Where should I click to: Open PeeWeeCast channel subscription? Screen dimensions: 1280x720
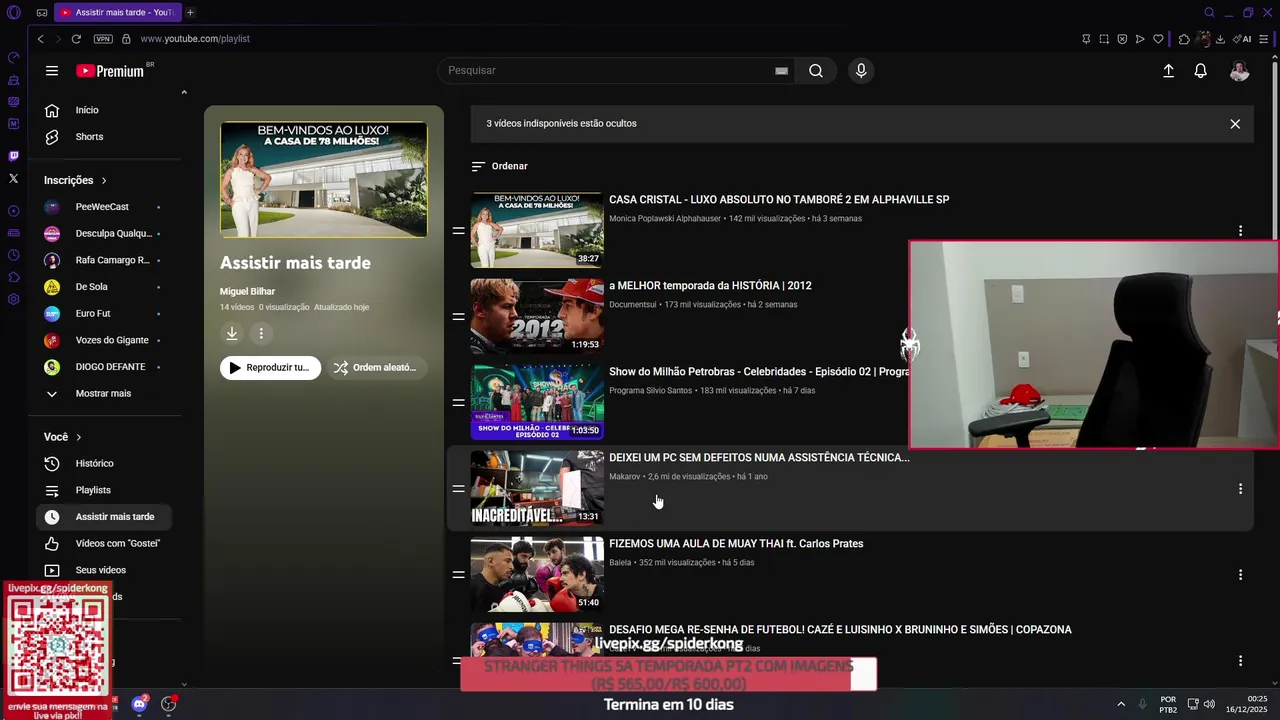[105, 207]
